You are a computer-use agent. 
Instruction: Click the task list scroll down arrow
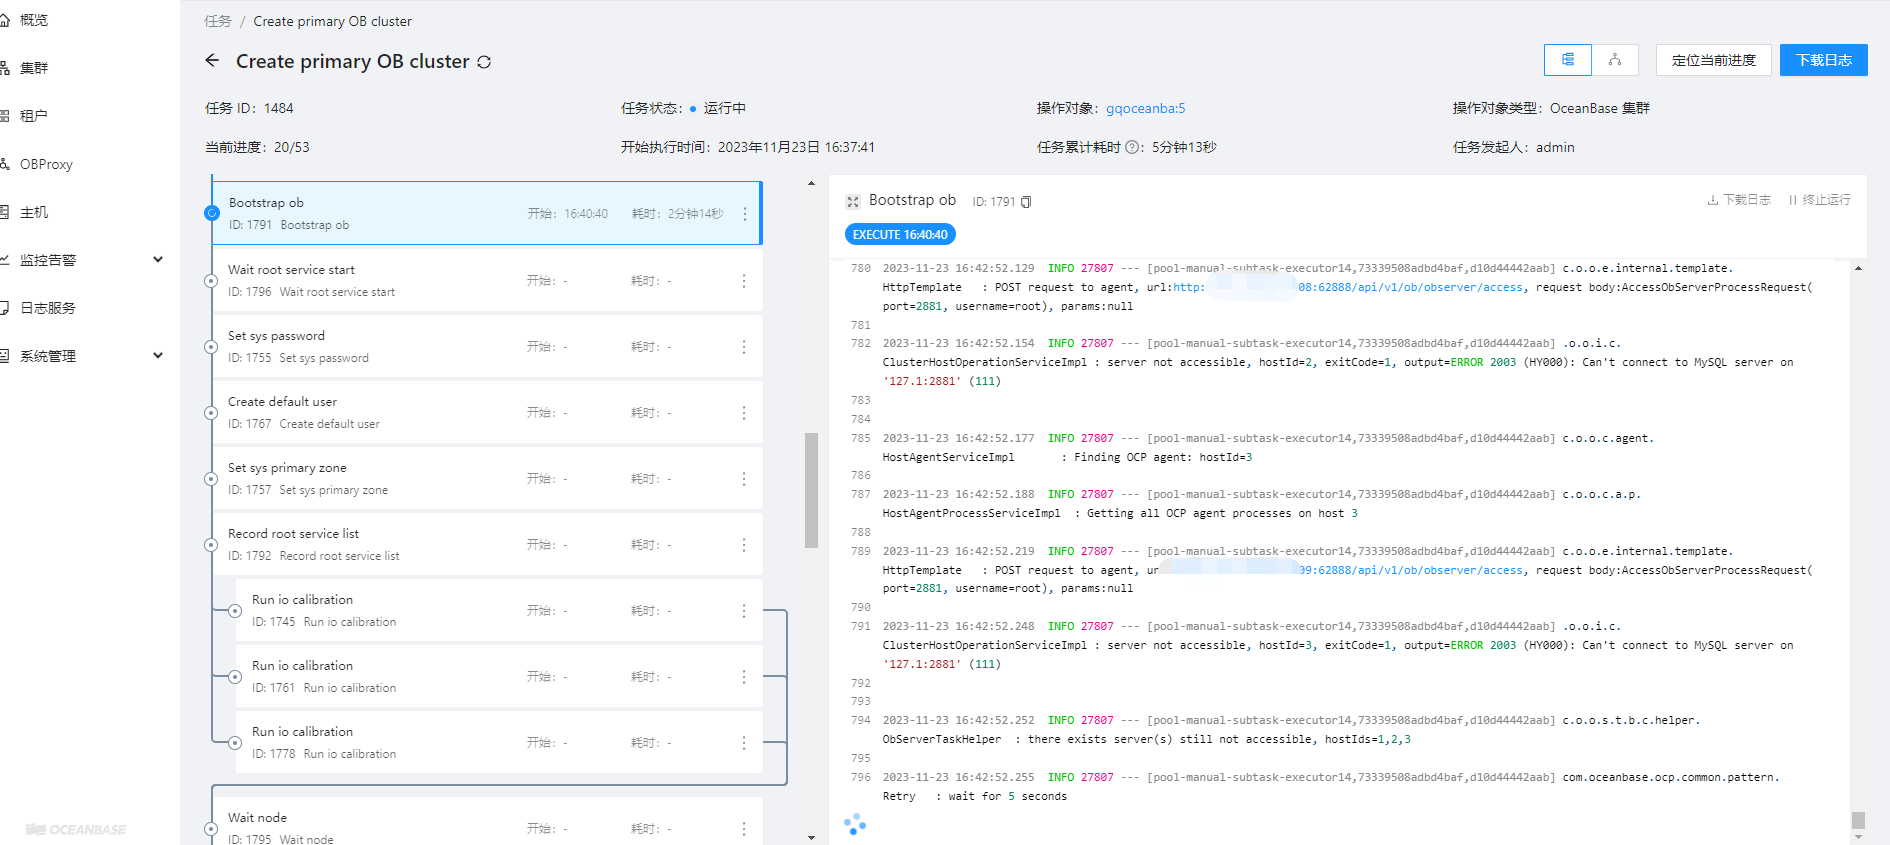coord(811,837)
